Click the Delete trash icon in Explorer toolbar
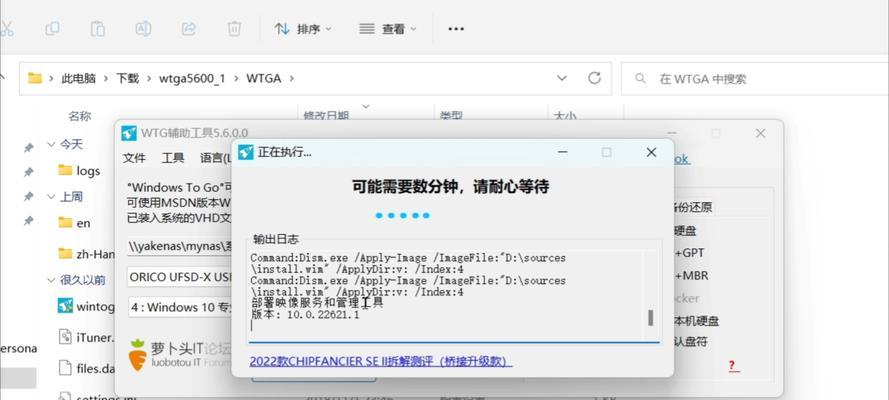Viewport: 889px width, 400px height. coord(234,28)
